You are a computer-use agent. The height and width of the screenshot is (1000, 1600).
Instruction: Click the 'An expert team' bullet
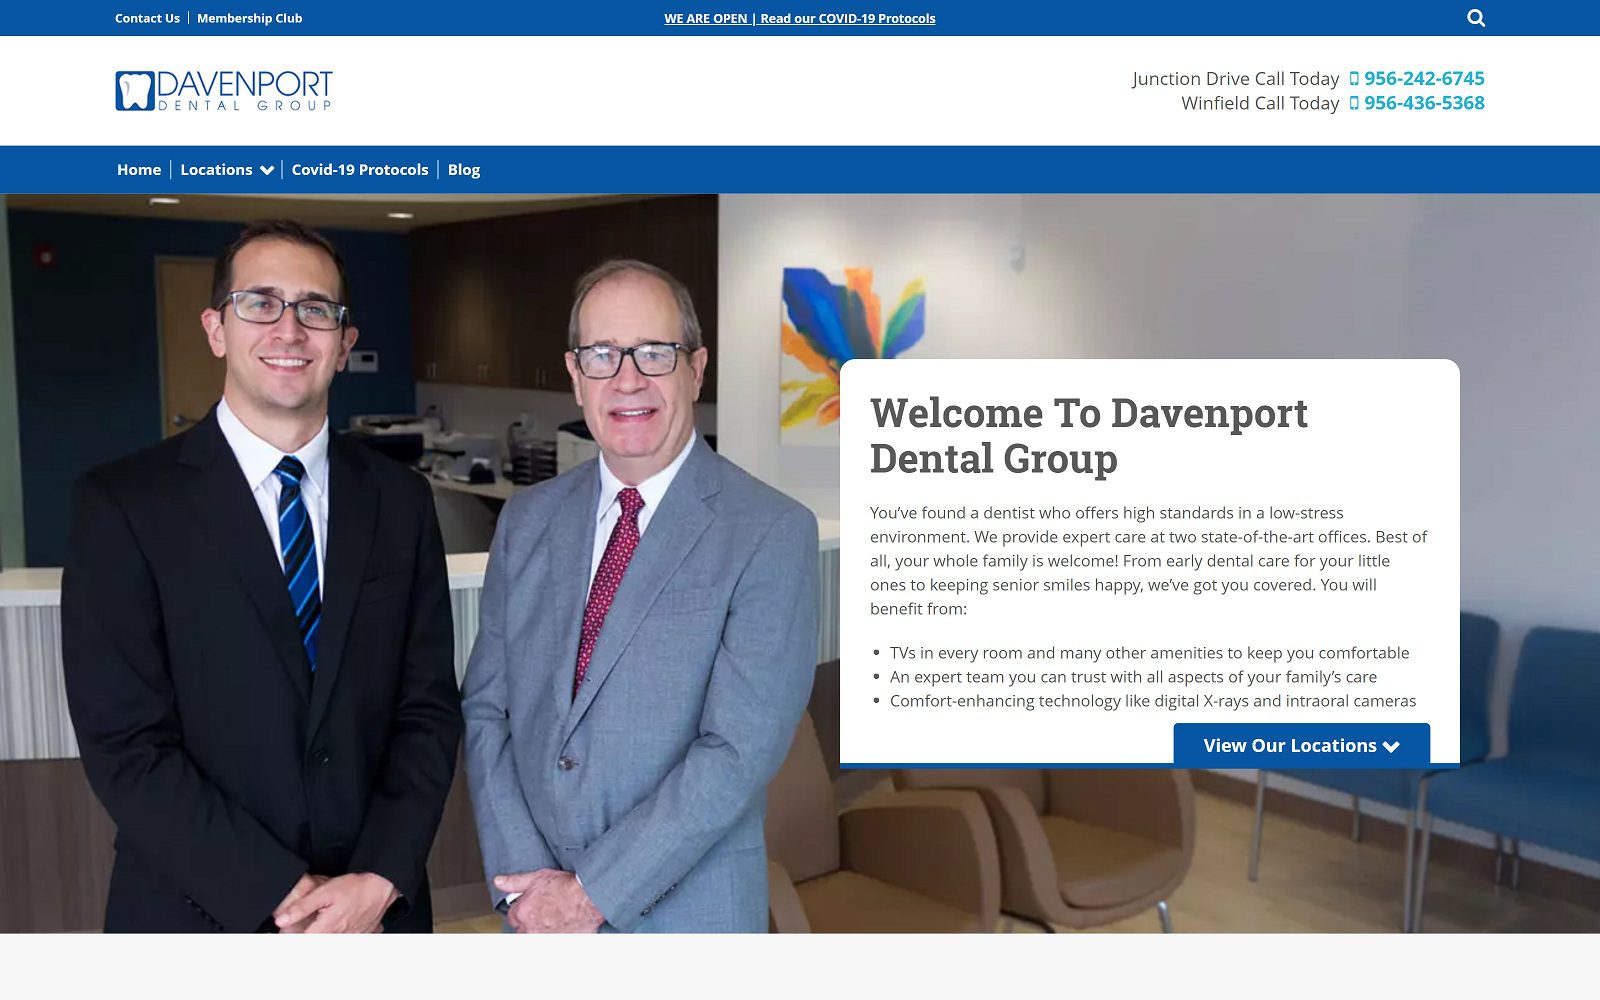click(x=1133, y=677)
